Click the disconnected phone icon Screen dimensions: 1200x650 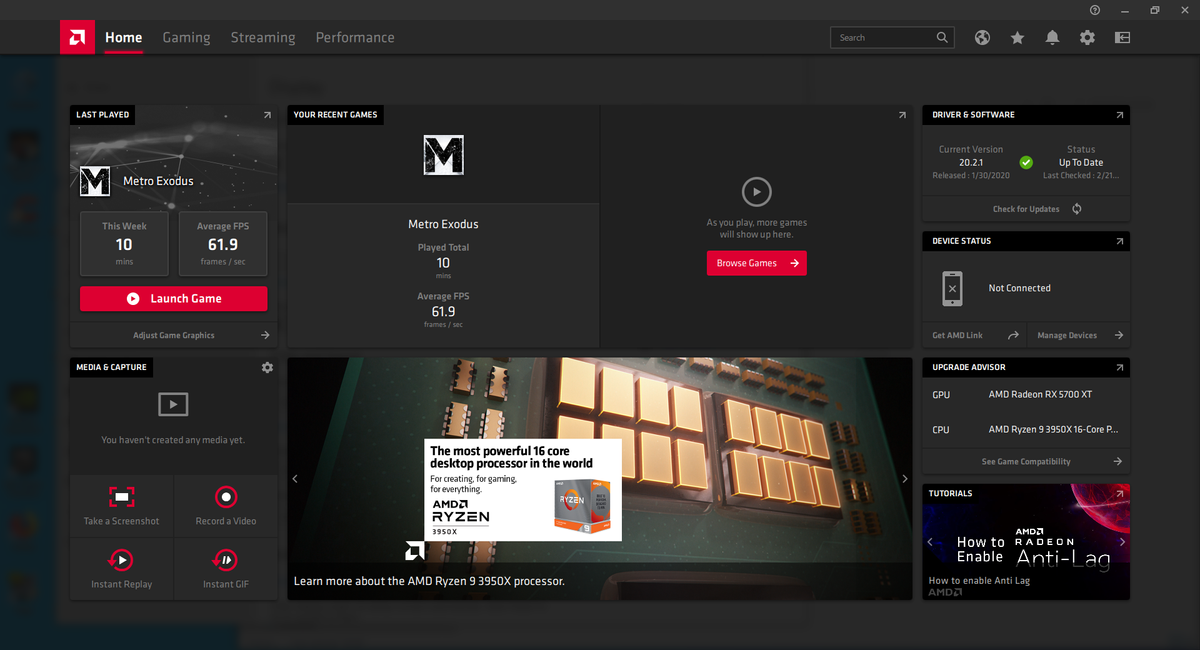point(952,288)
